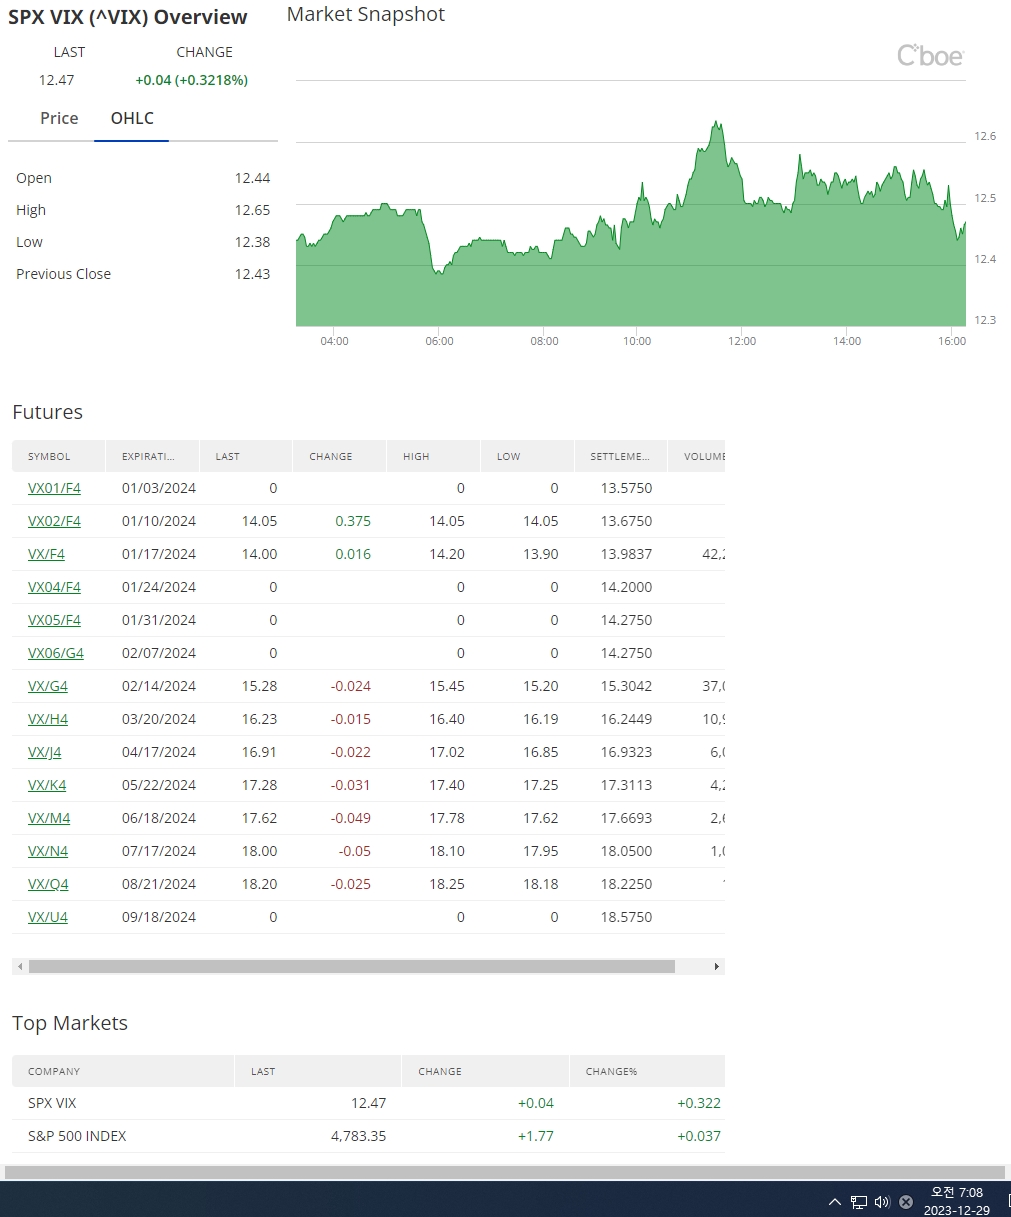This screenshot has width=1011, height=1217.
Task: Open the VX/U4 futures link
Action: (48, 917)
